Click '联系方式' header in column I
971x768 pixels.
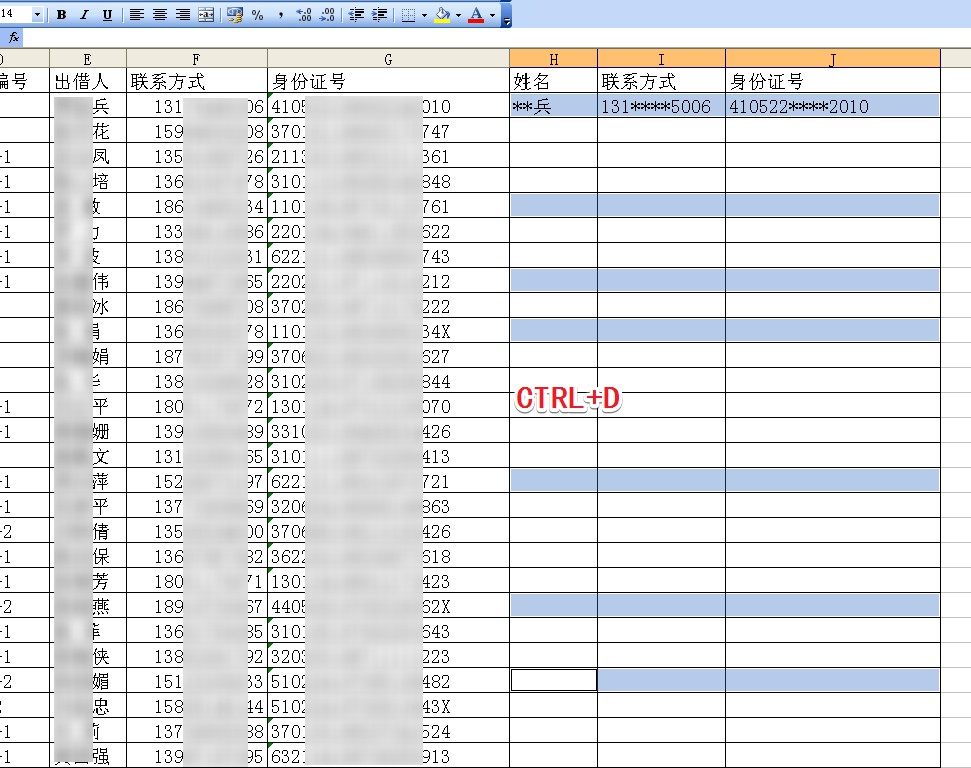(x=661, y=81)
